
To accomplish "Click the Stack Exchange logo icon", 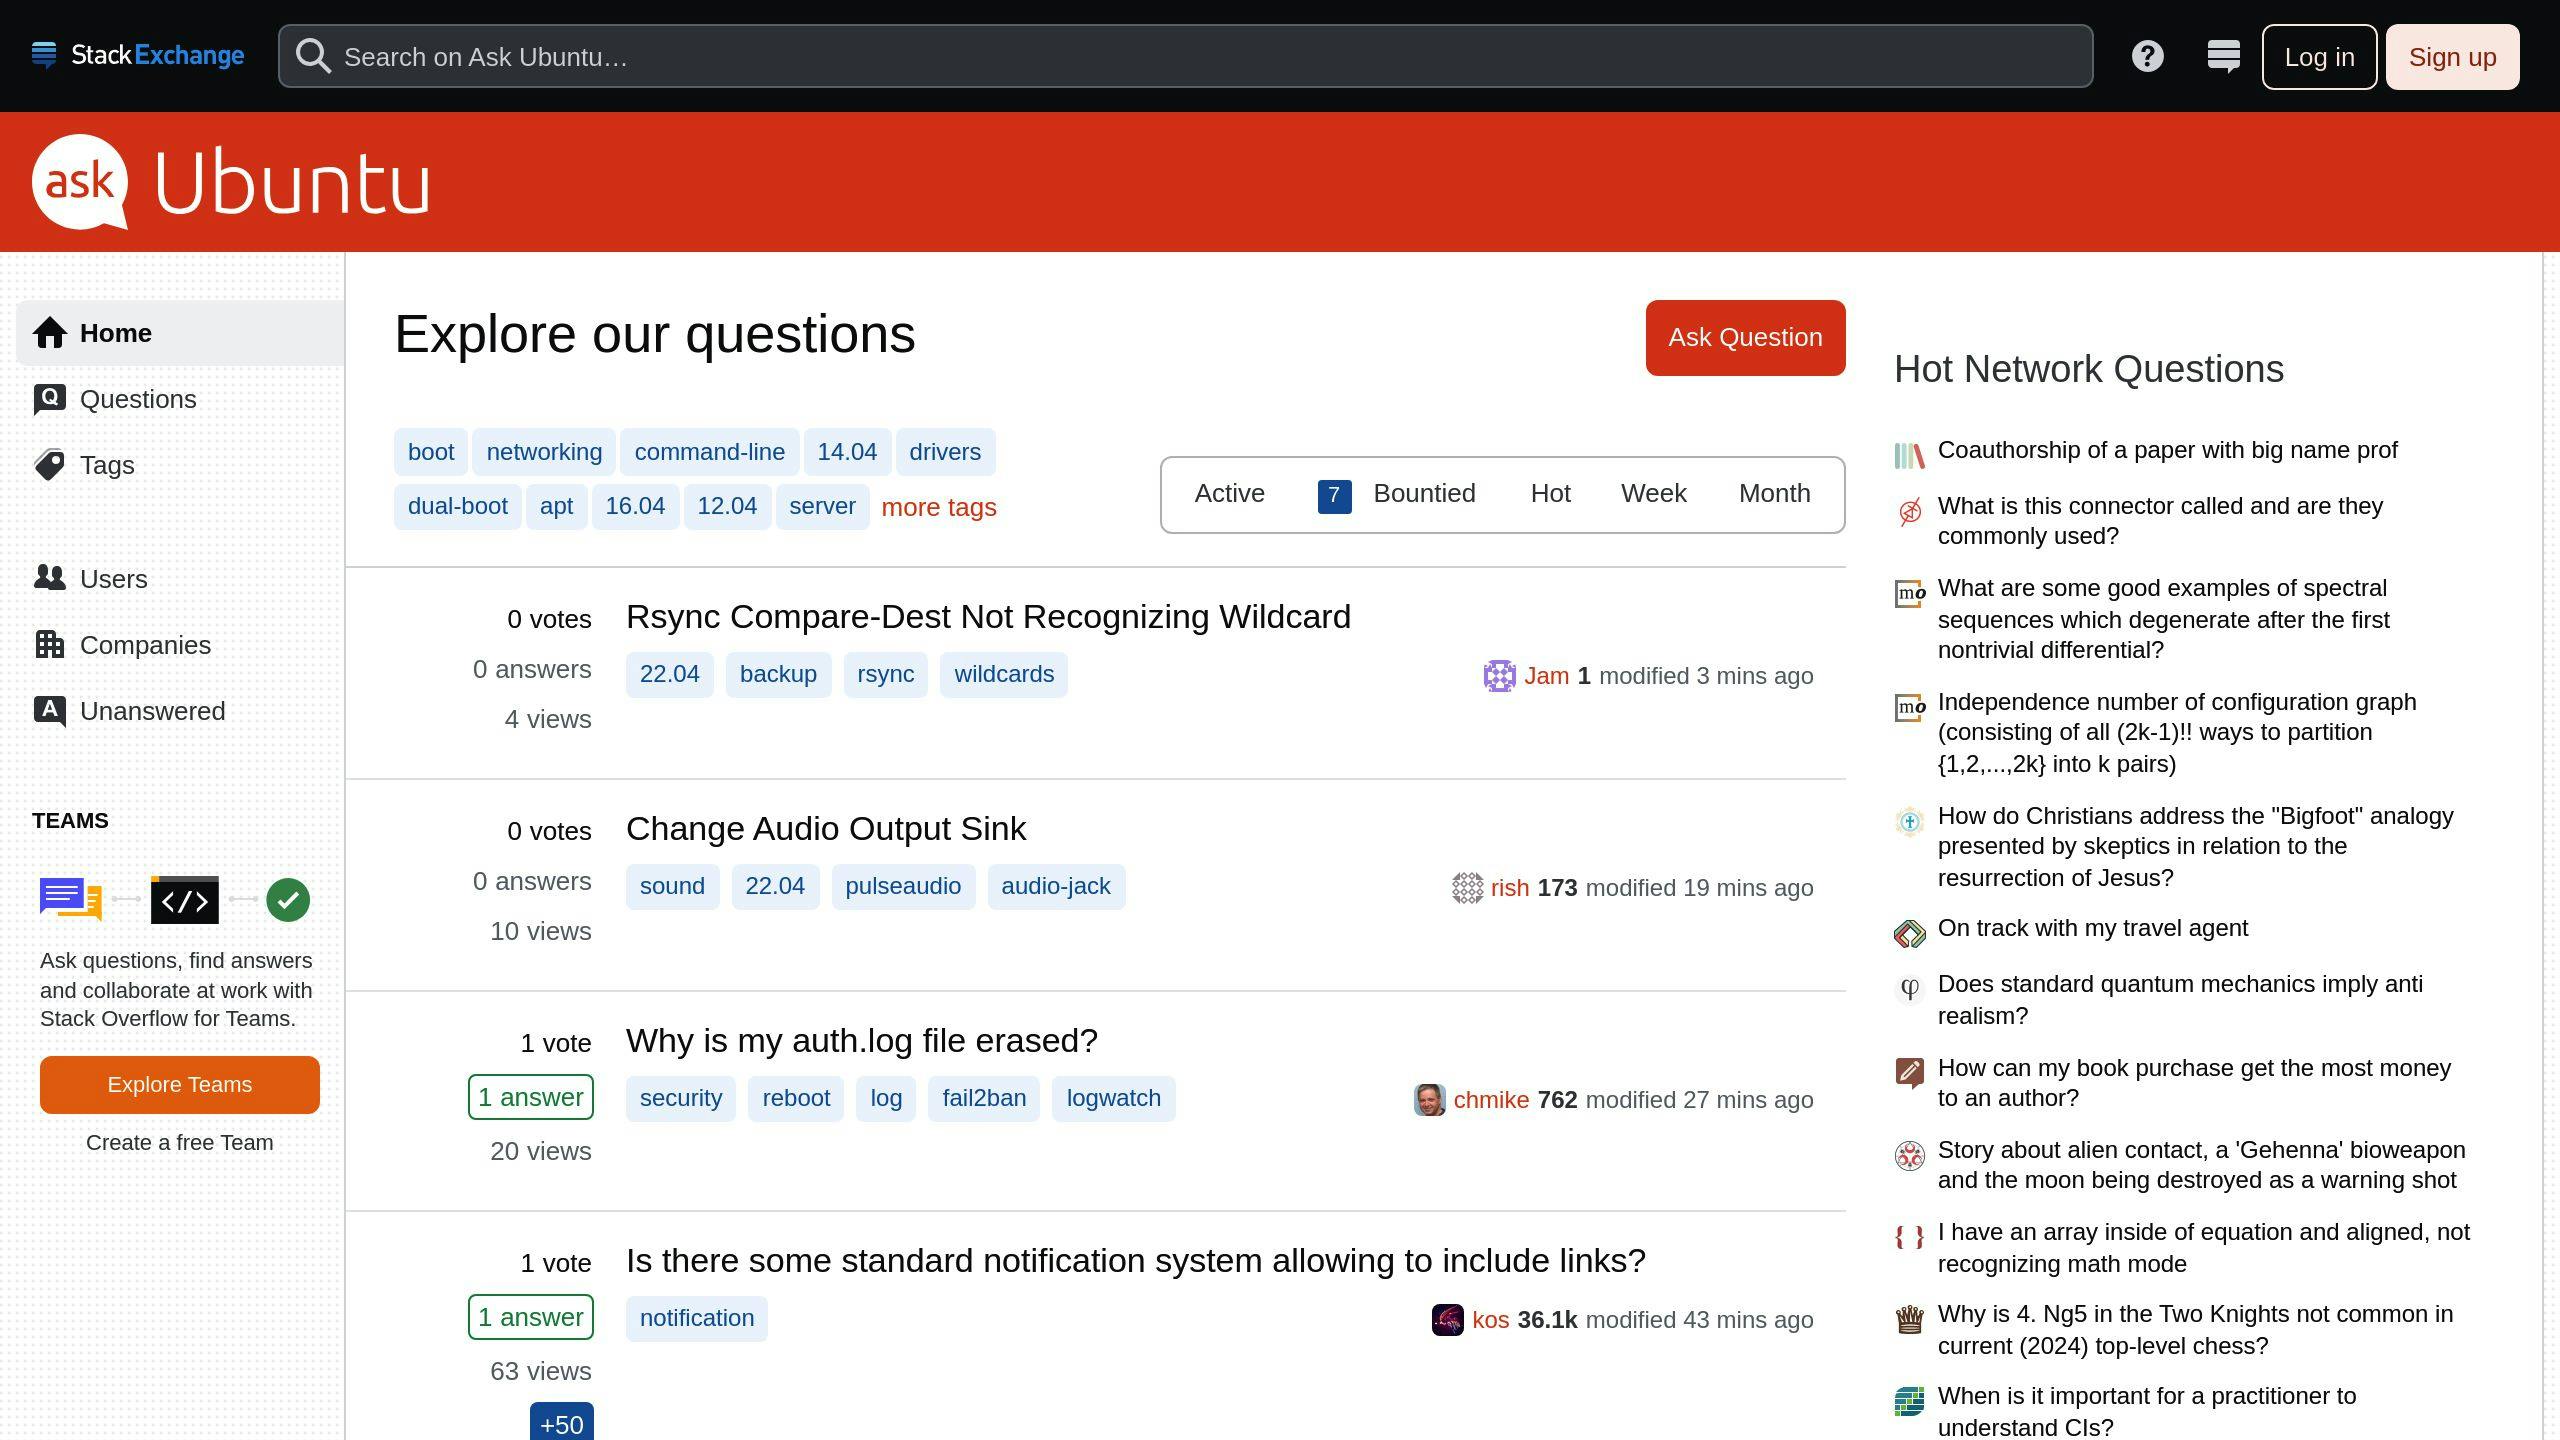I will coord(45,56).
